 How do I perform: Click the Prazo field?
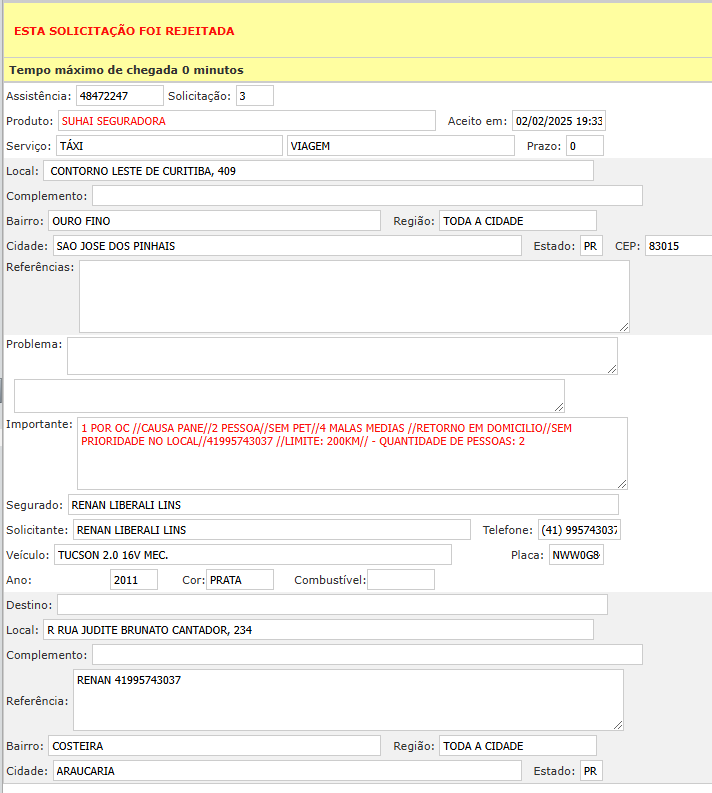tap(584, 146)
